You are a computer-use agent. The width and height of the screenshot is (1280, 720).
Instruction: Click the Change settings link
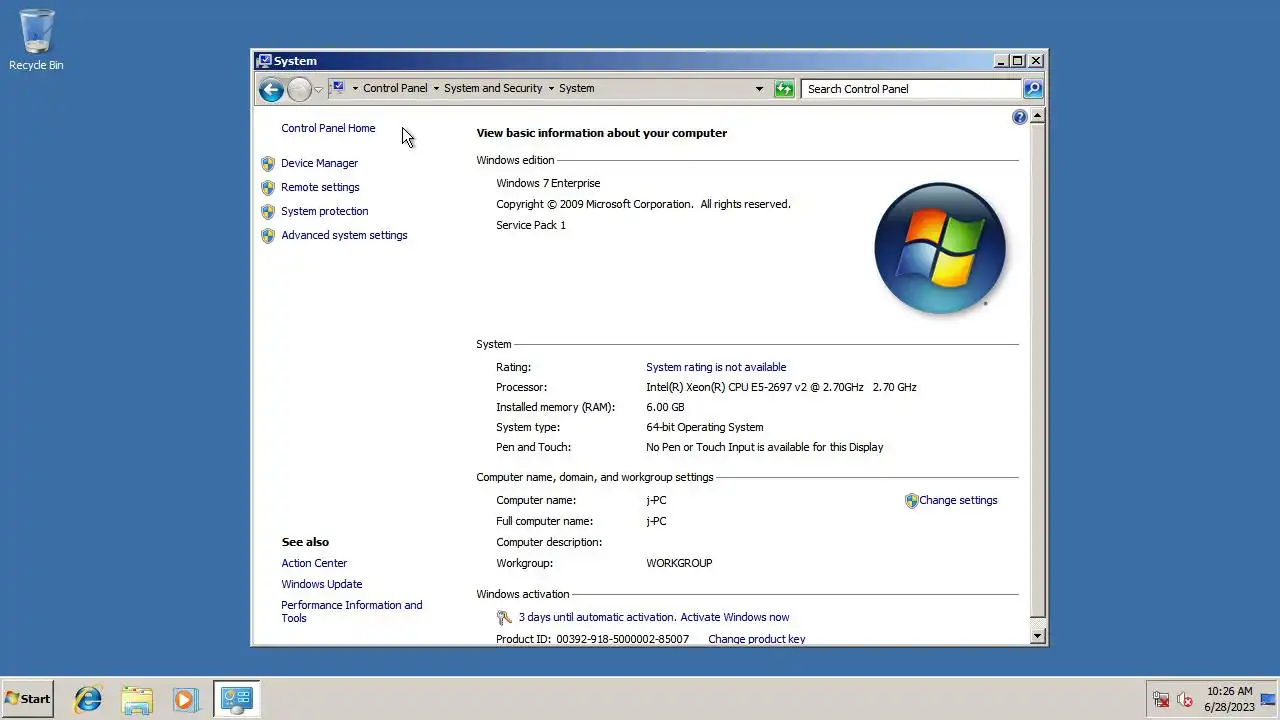click(x=958, y=500)
